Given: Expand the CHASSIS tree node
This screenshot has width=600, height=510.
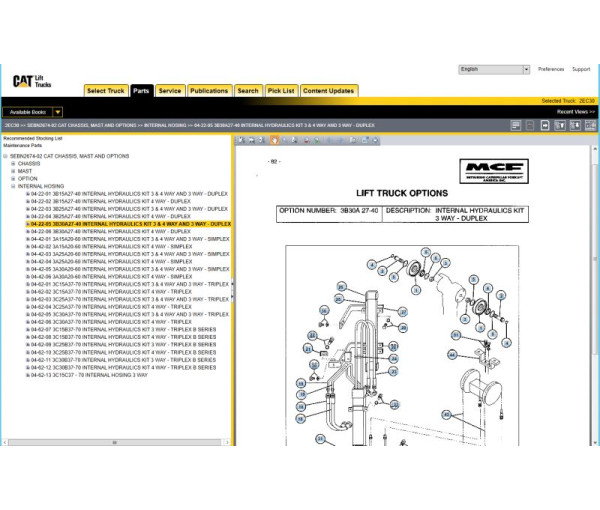Looking at the screenshot, I should click(x=14, y=163).
